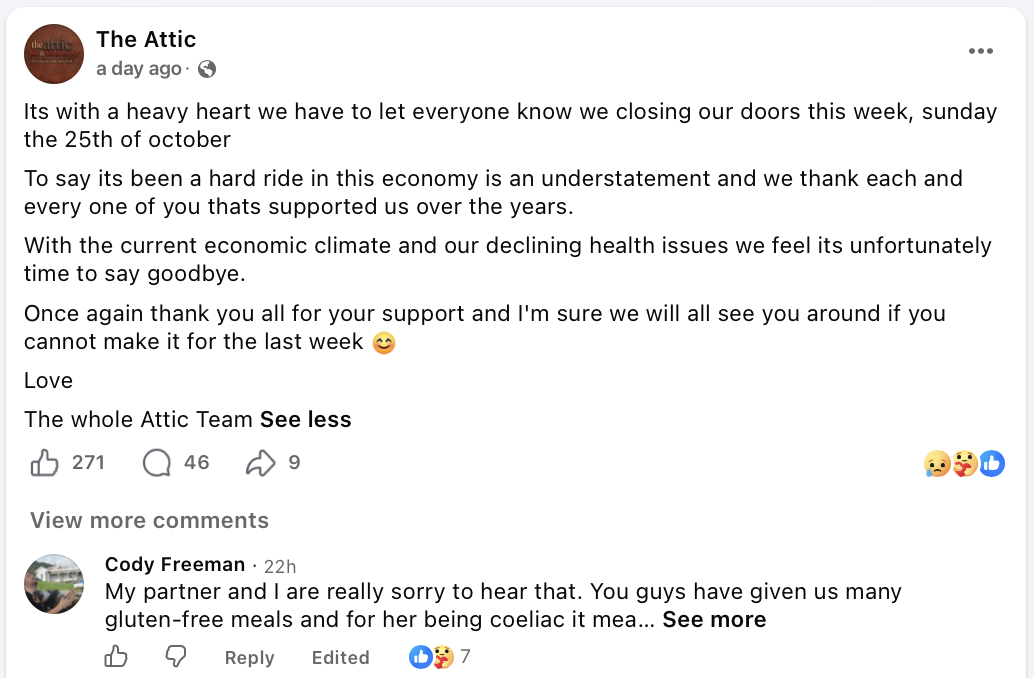Viewport: 1034px width, 678px height.
Task: Like Cody Freeman's comment thumbs-up
Action: 116,657
